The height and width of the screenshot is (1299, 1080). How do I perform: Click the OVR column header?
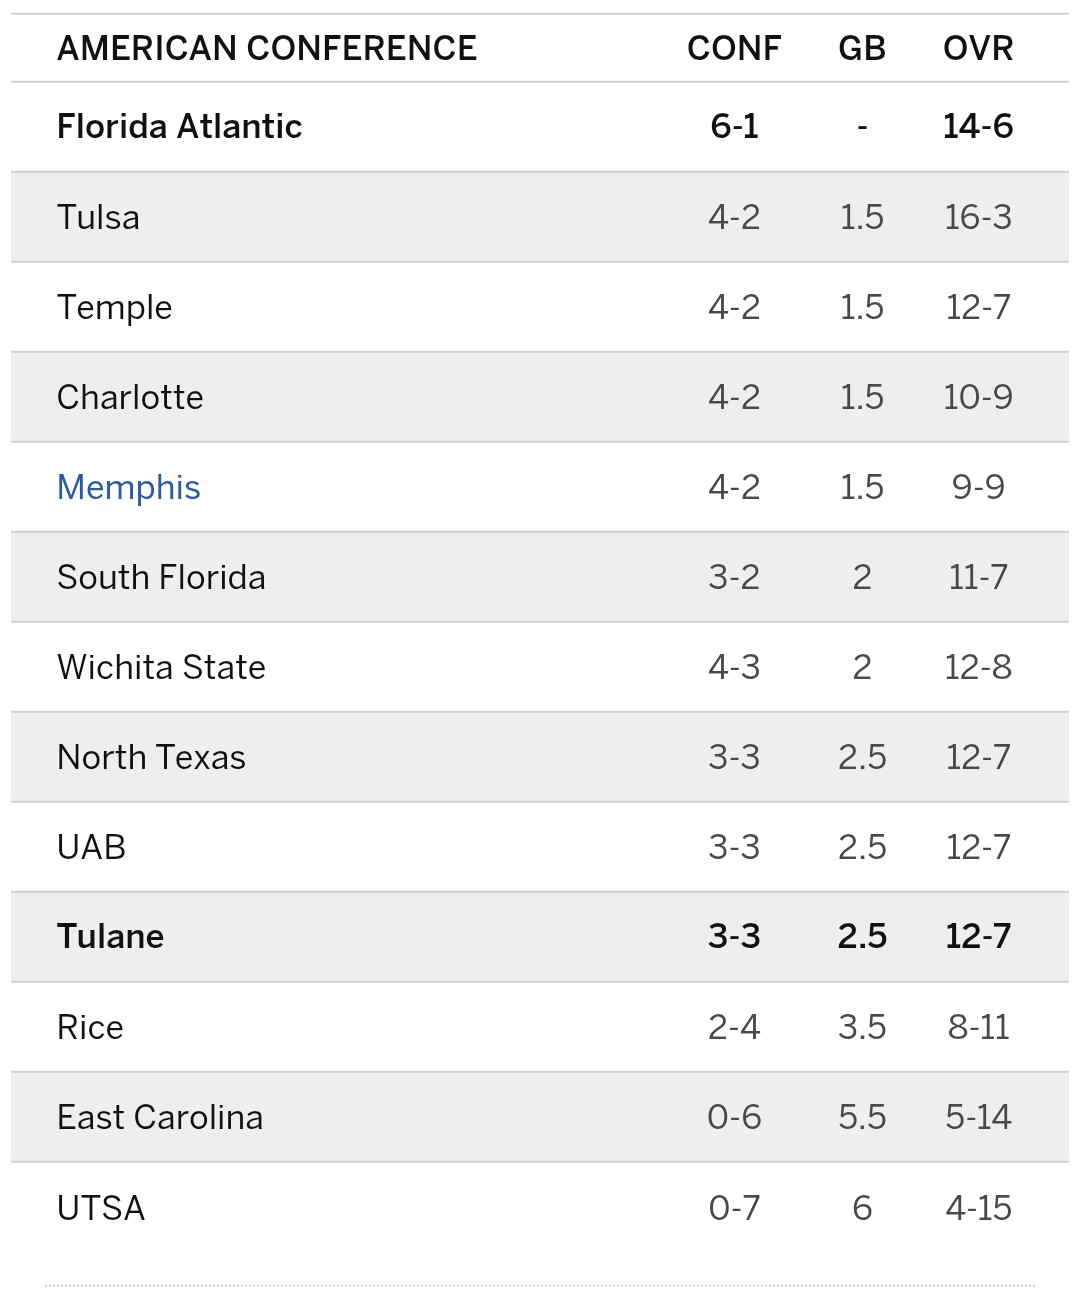click(x=978, y=48)
